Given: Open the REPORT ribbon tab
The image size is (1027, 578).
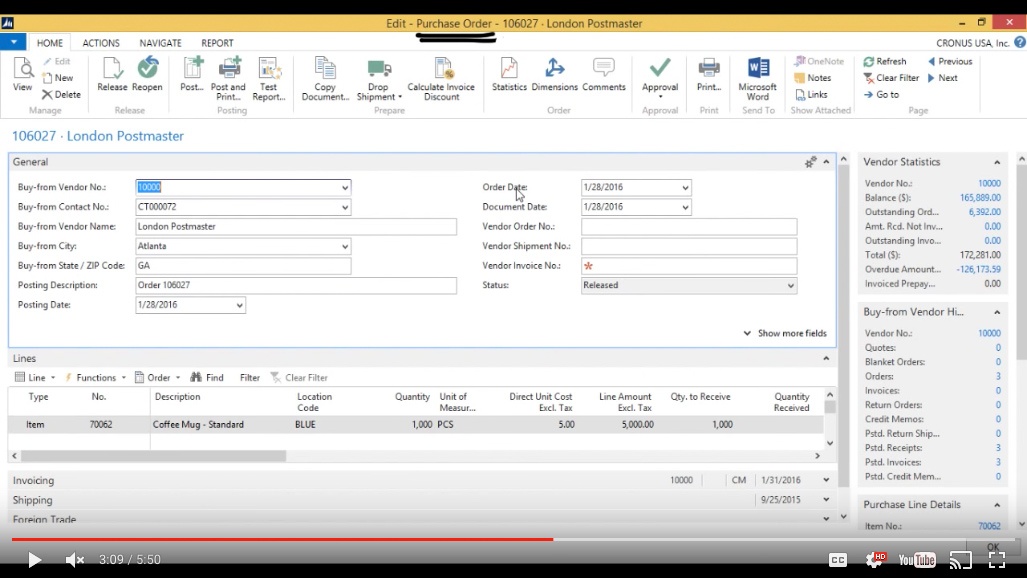Looking at the screenshot, I should [x=217, y=43].
